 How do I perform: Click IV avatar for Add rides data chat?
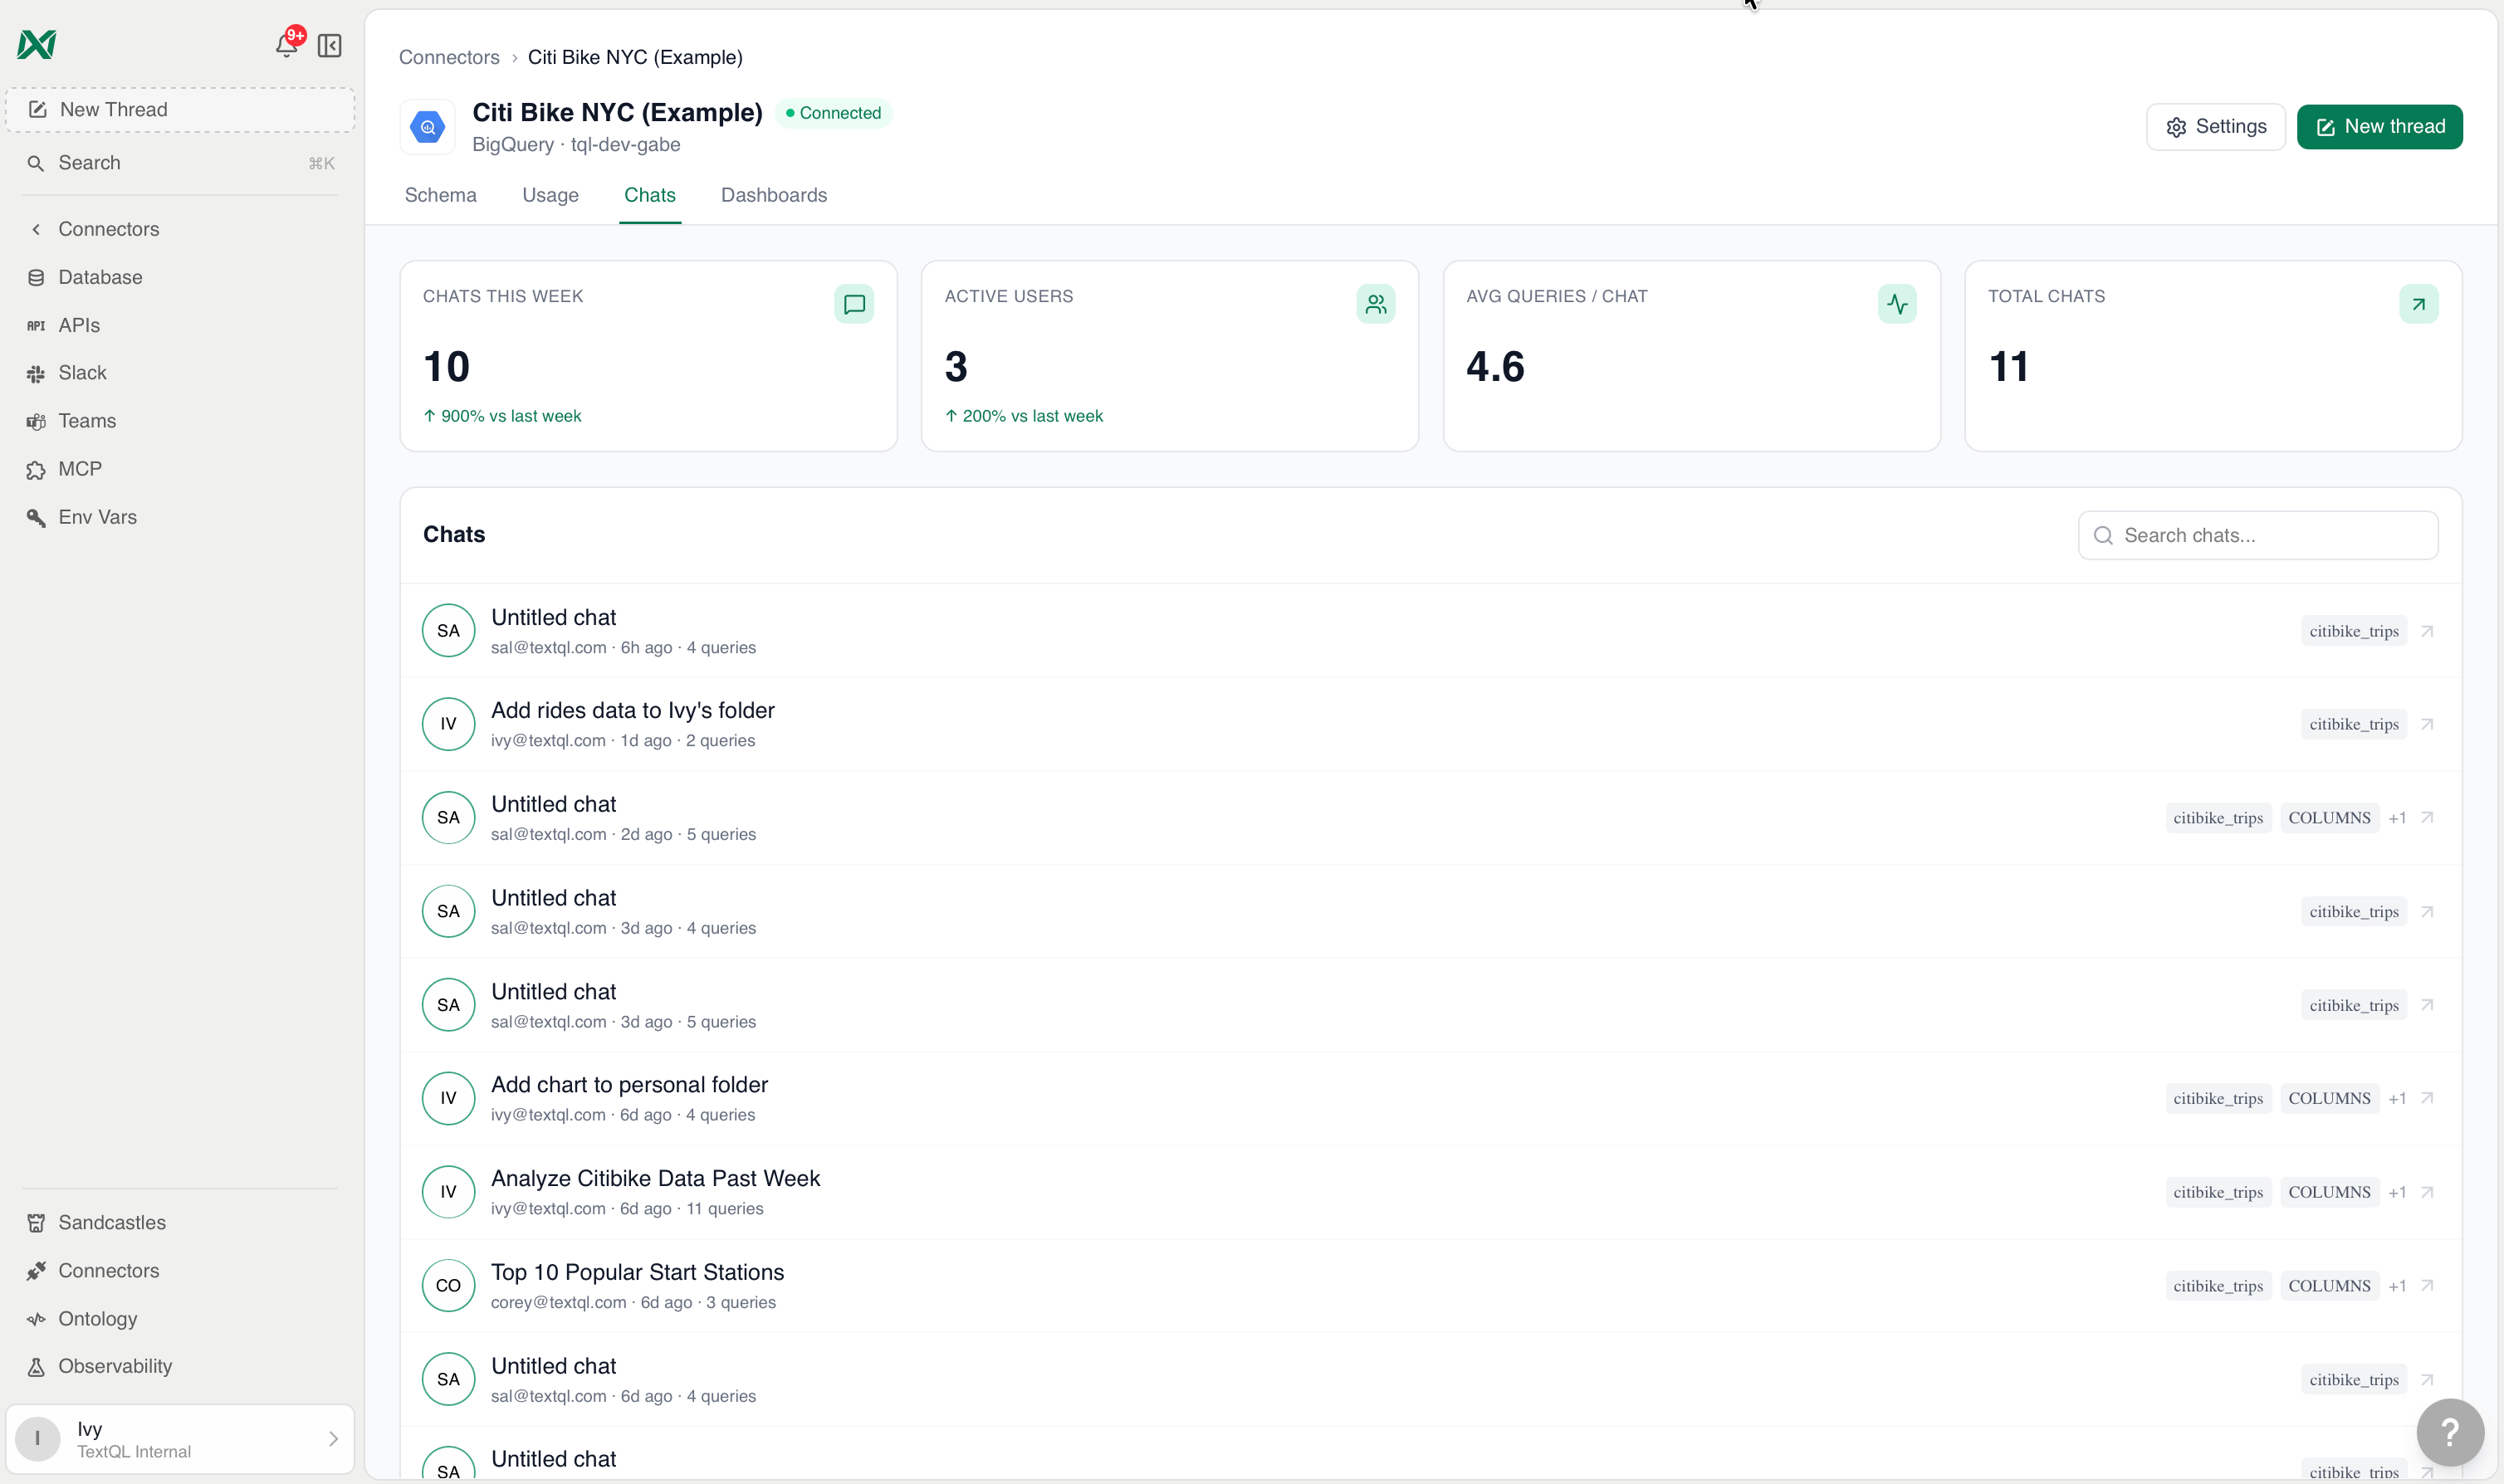pos(448,724)
